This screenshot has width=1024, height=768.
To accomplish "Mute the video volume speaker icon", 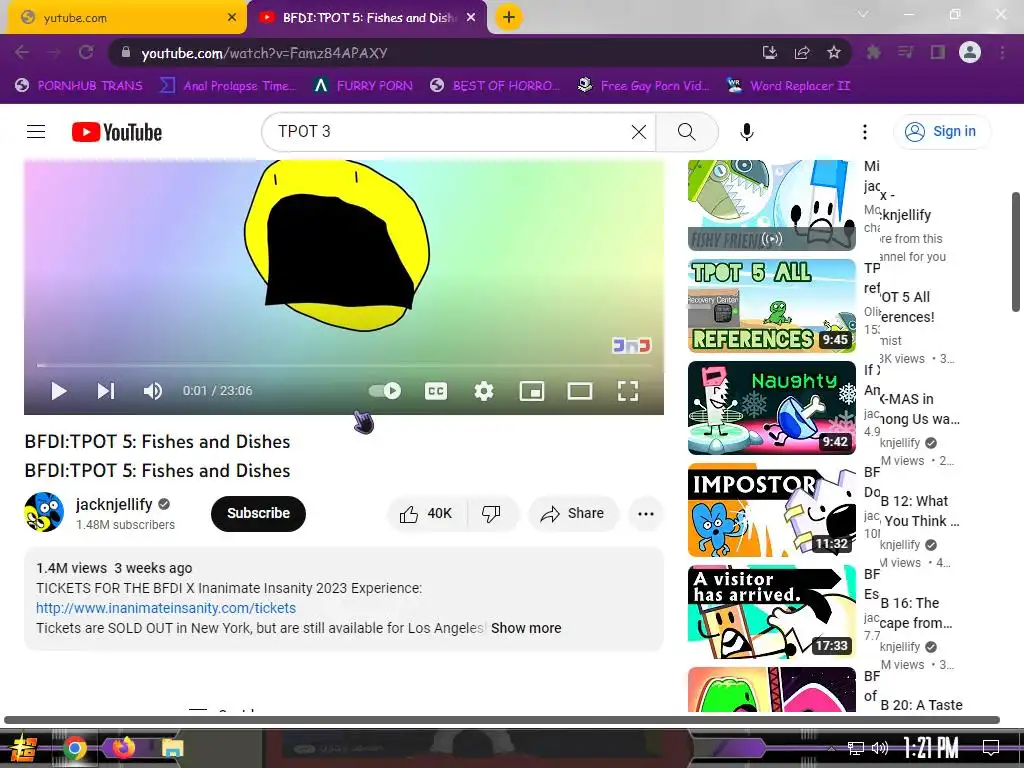I will (x=153, y=391).
